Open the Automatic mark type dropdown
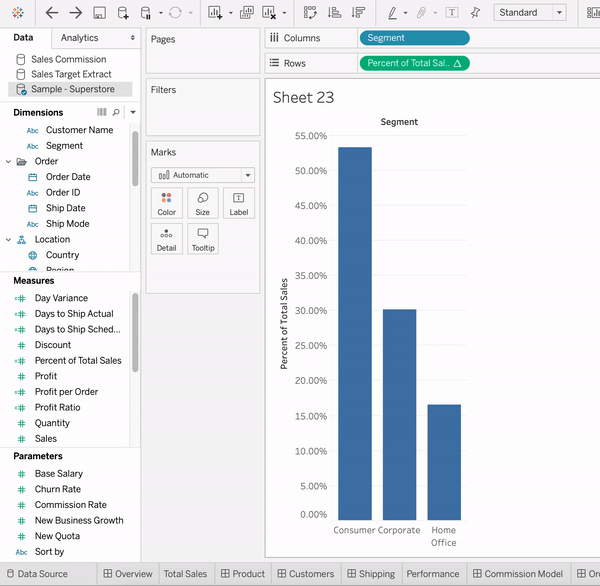 [x=203, y=175]
